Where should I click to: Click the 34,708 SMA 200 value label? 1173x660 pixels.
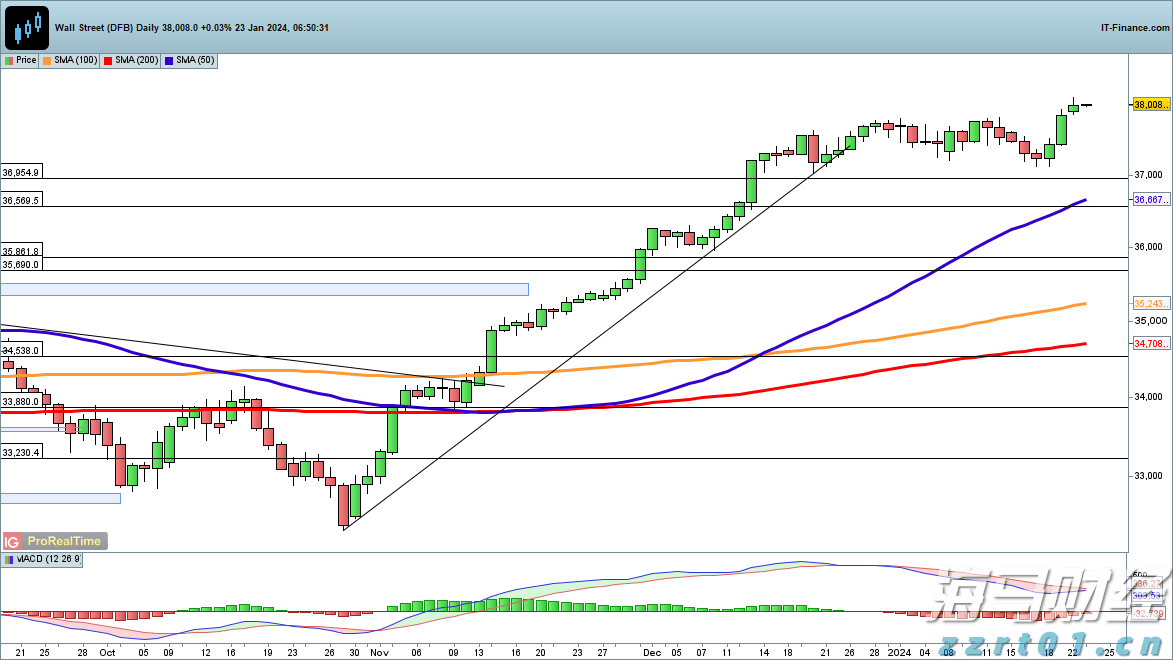pyautogui.click(x=1150, y=343)
